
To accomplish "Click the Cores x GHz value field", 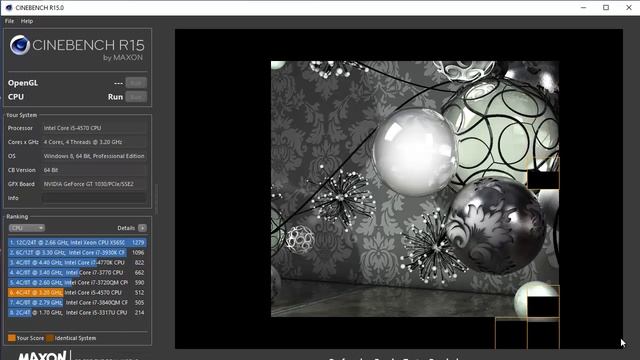I will (x=94, y=142).
